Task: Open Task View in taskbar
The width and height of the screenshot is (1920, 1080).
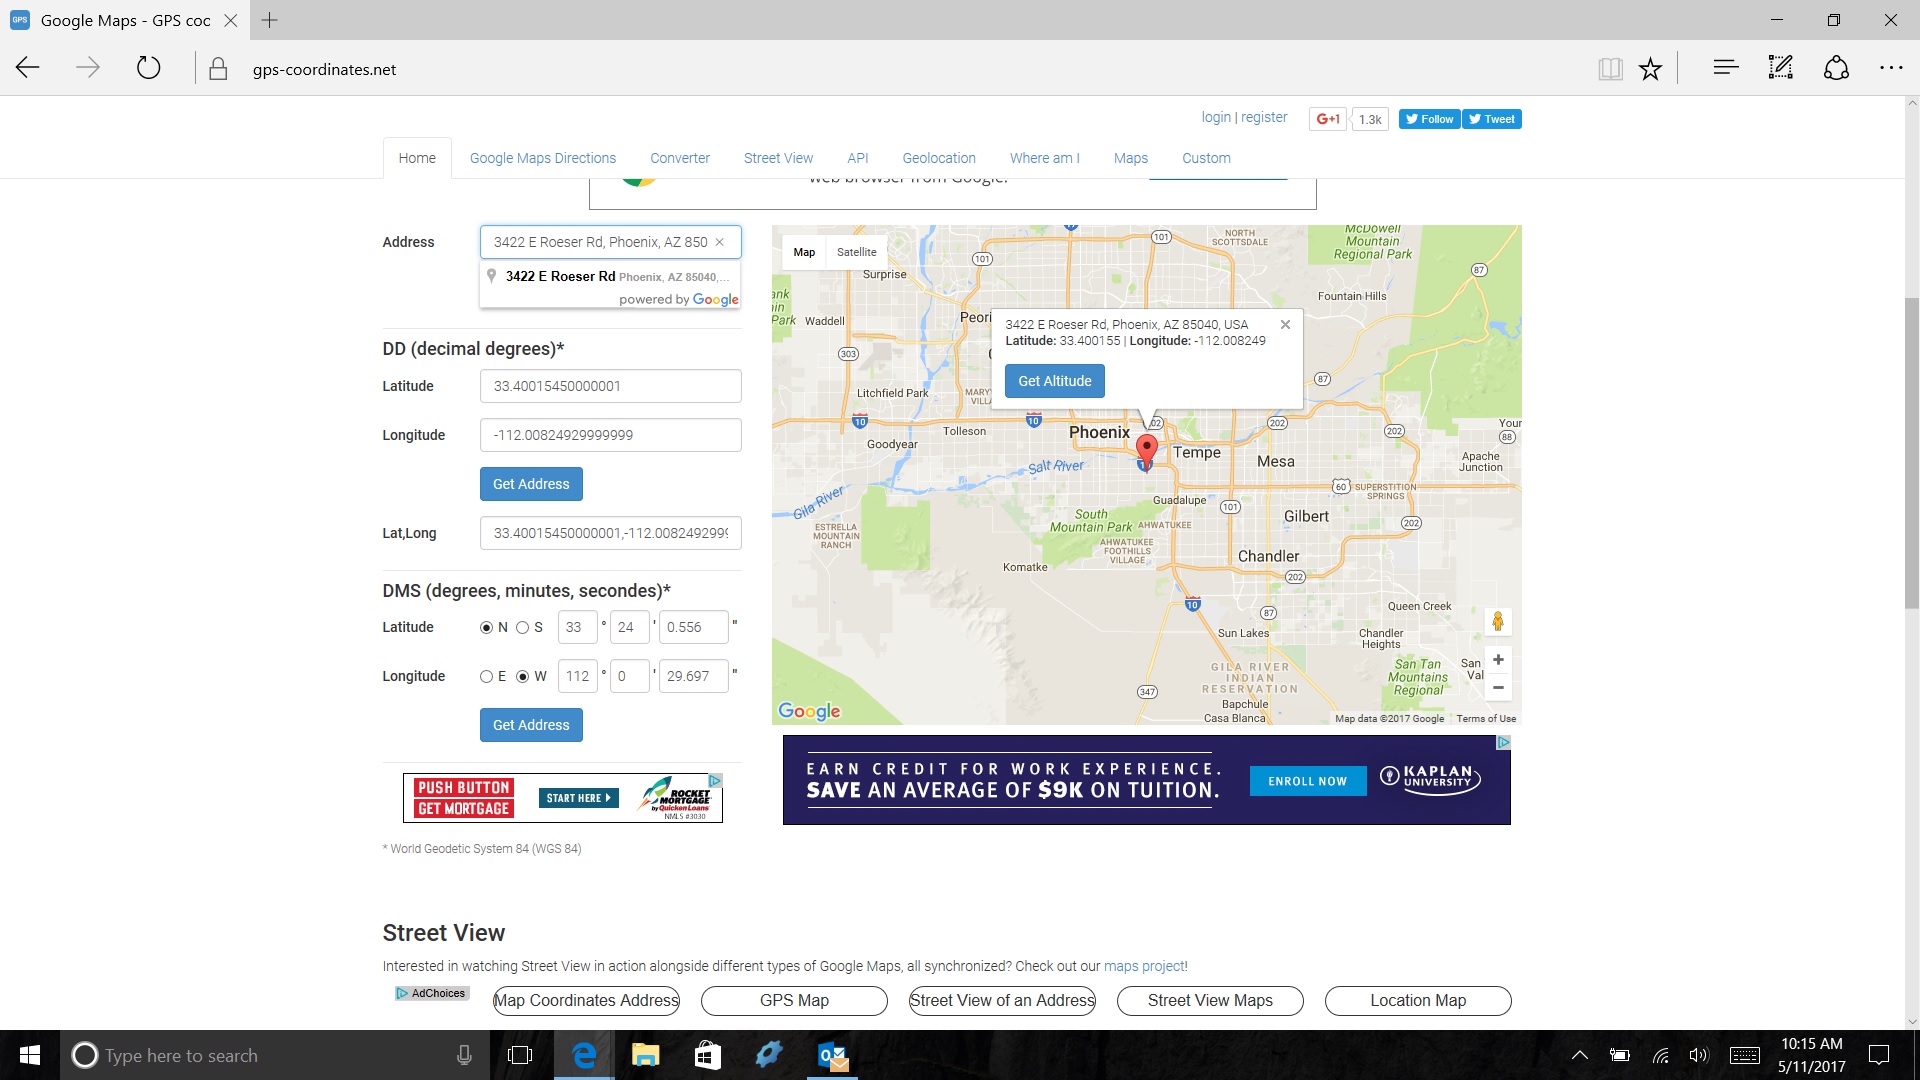Action: pyautogui.click(x=520, y=1055)
